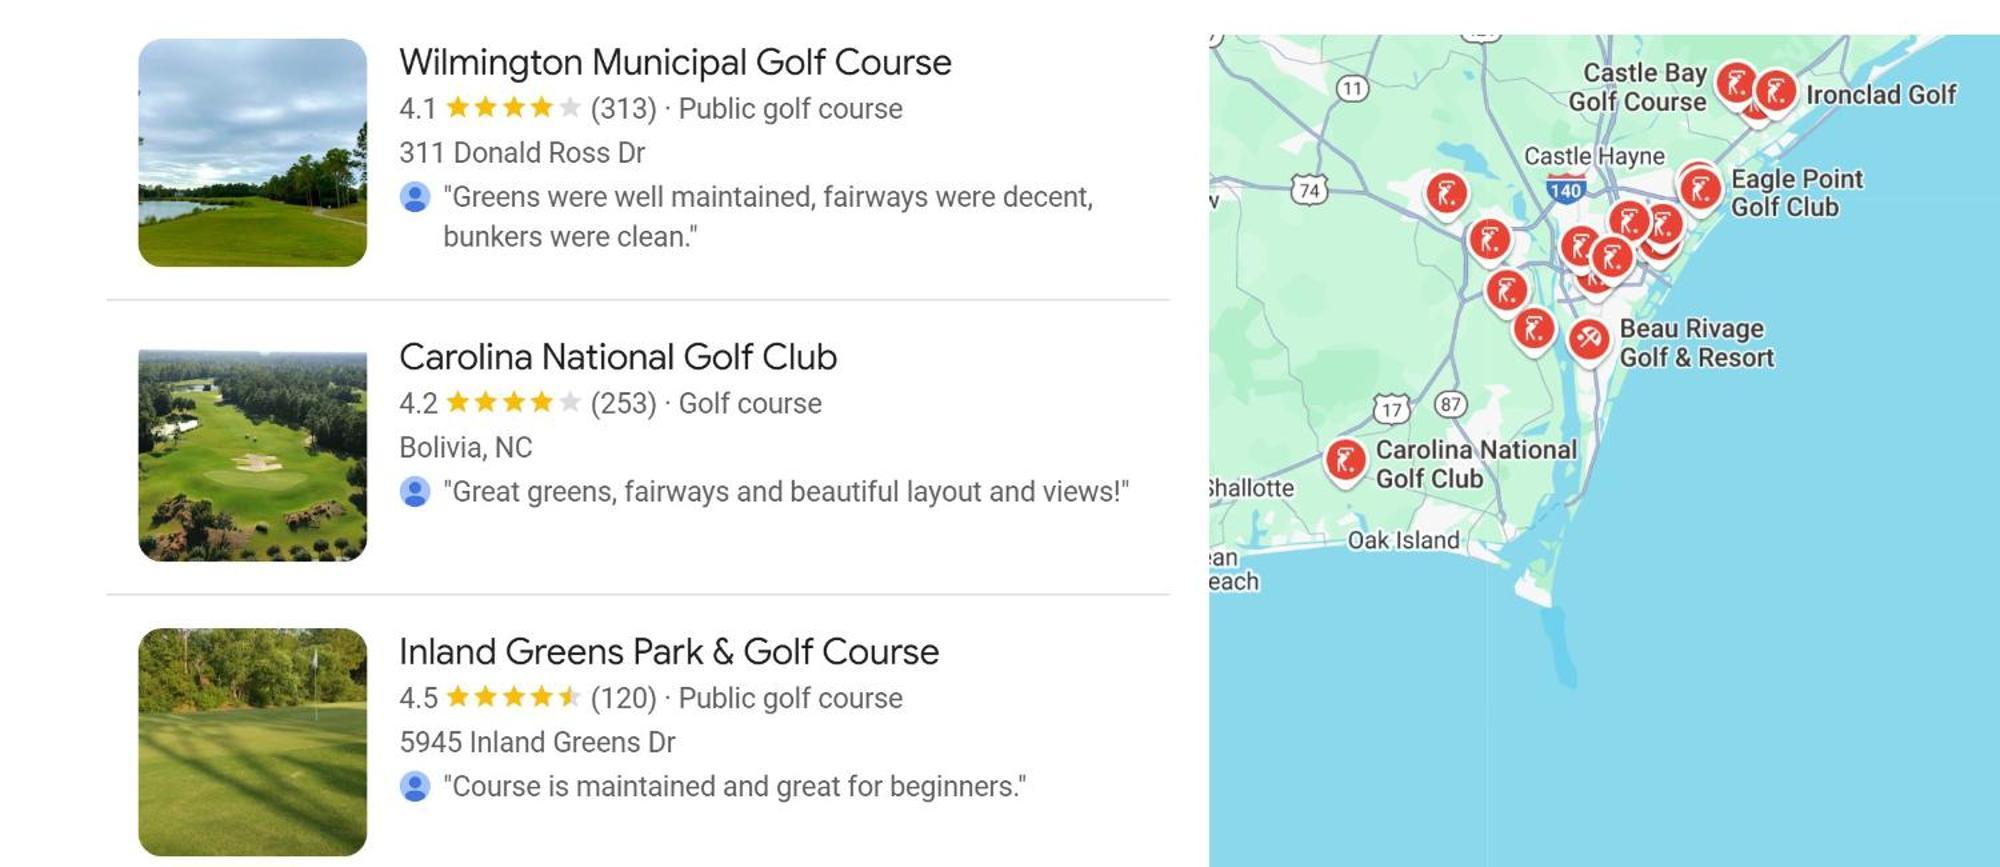
Task: Click reviewer avatar beside Inland Greens review
Action: tap(415, 787)
